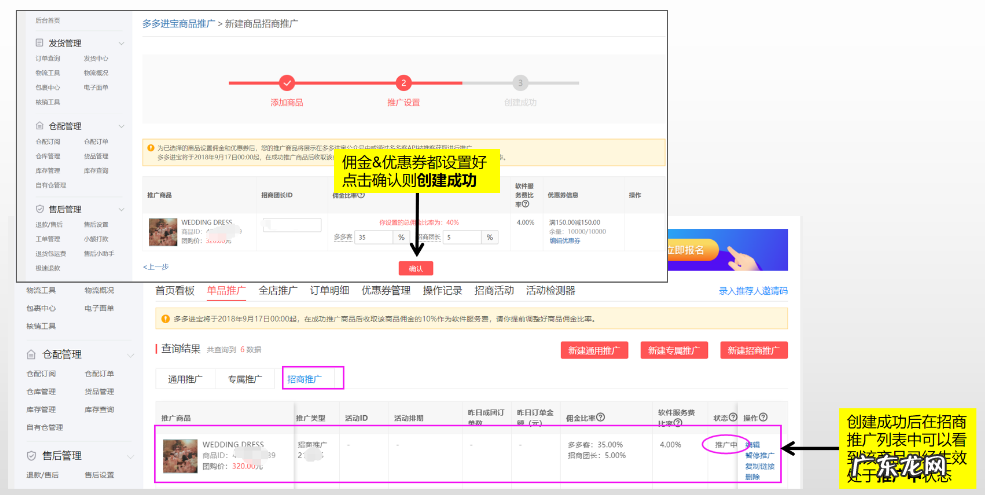Click step 2 推广设置 circle
Viewport: 985px width, 495px height.
pos(403,83)
